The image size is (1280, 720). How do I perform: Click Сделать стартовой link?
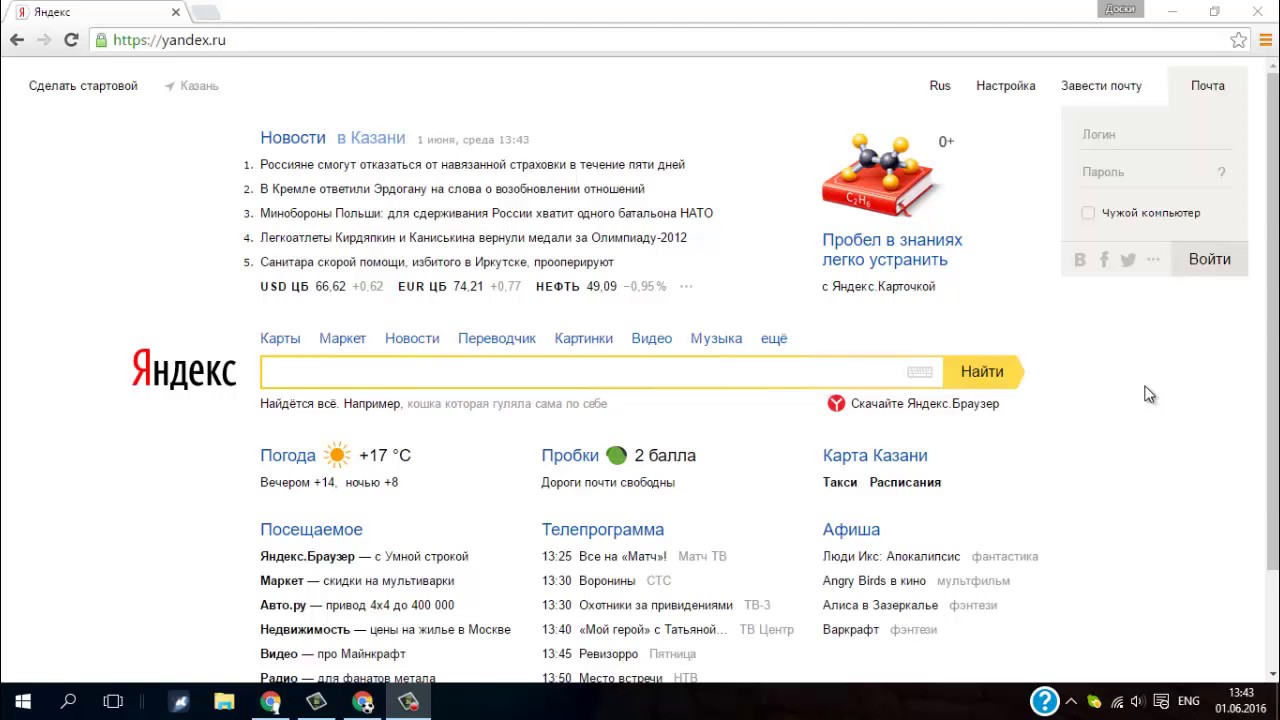click(83, 86)
